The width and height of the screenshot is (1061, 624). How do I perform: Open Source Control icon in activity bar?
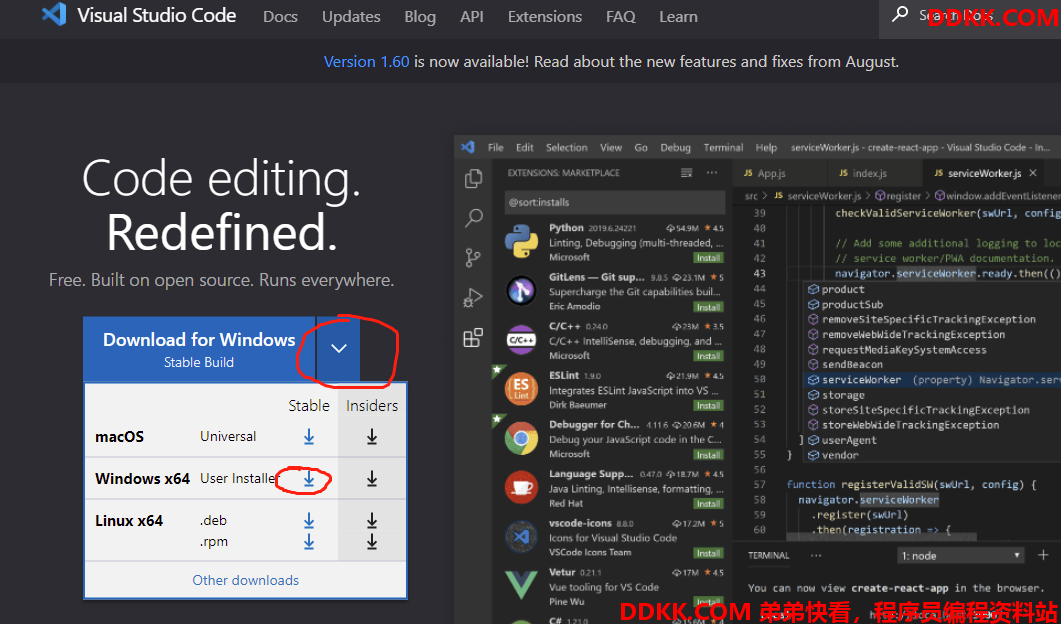[x=473, y=258]
